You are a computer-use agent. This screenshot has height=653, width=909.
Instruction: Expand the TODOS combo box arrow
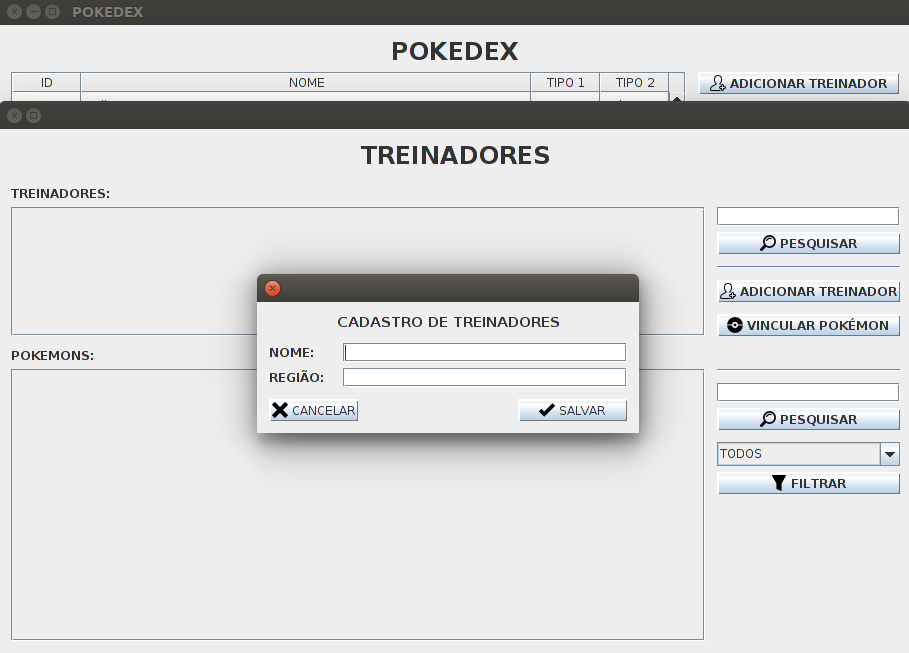889,453
